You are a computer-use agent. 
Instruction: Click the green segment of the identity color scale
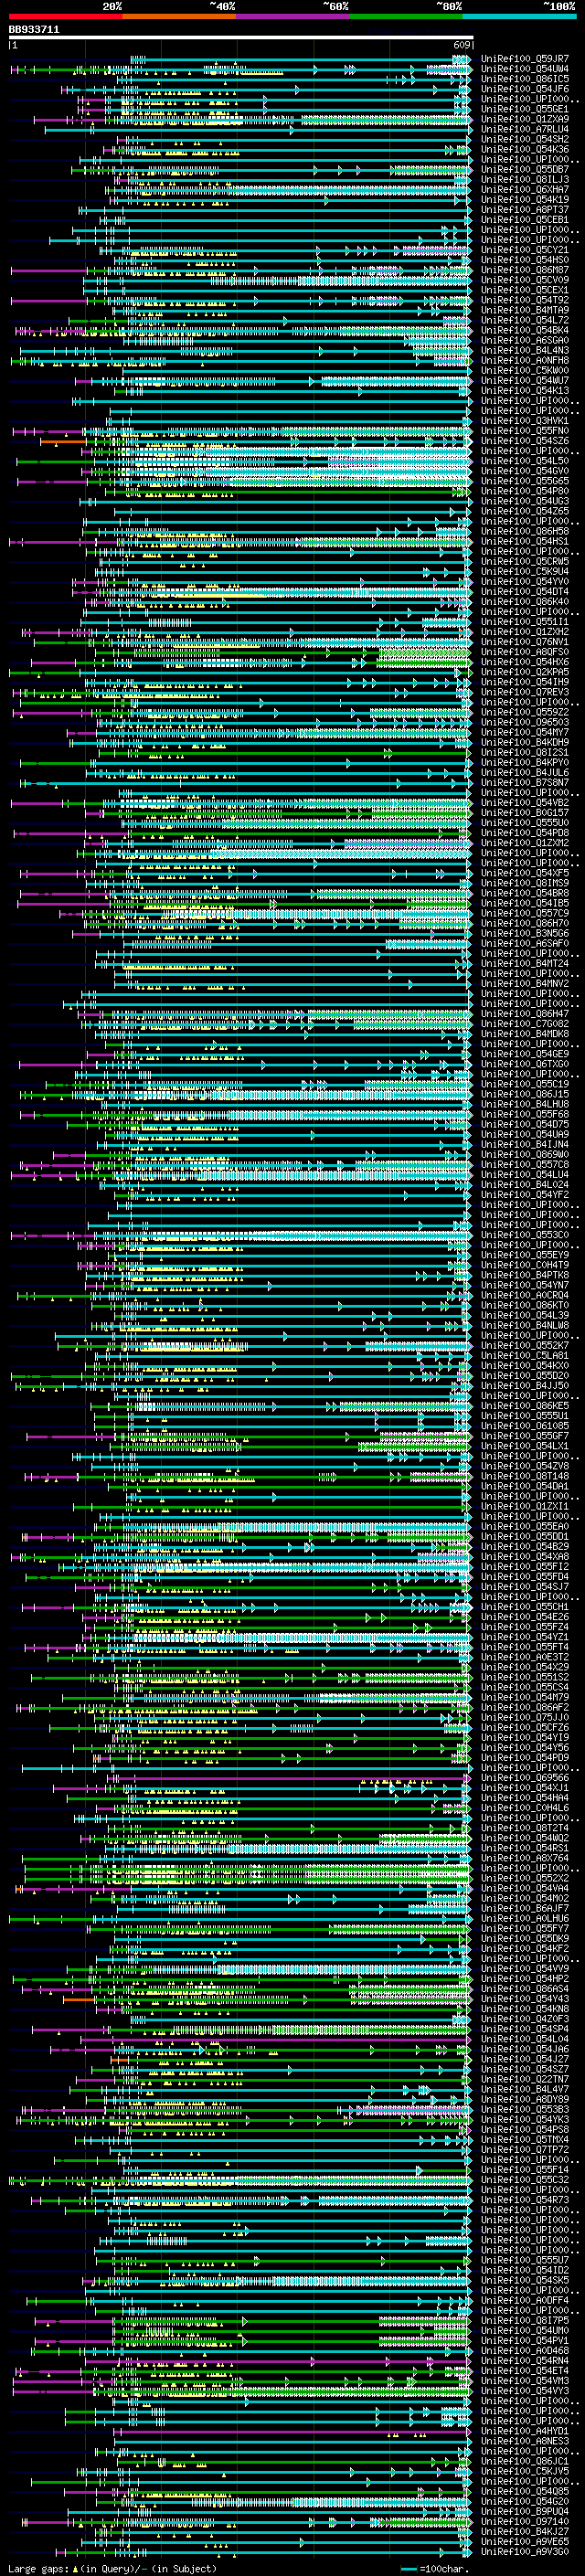pos(406,16)
